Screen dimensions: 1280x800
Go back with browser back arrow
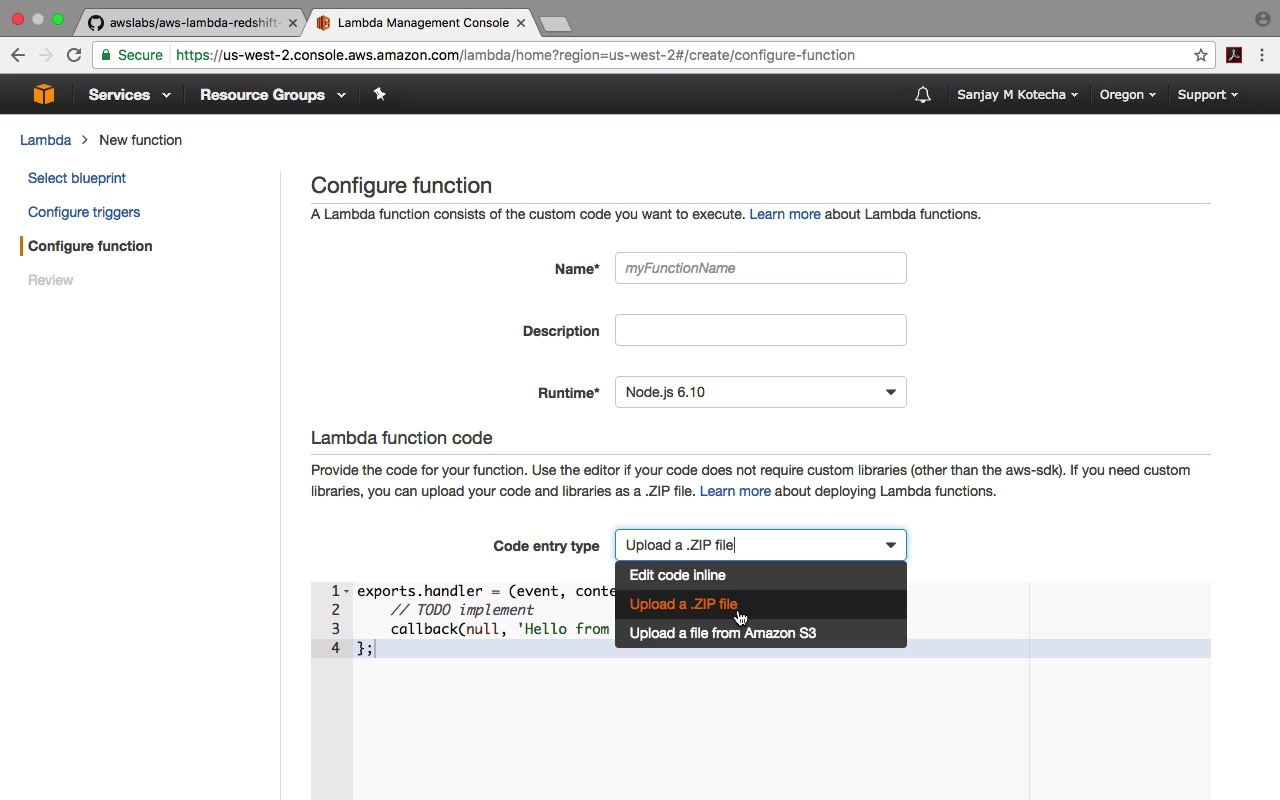click(18, 55)
